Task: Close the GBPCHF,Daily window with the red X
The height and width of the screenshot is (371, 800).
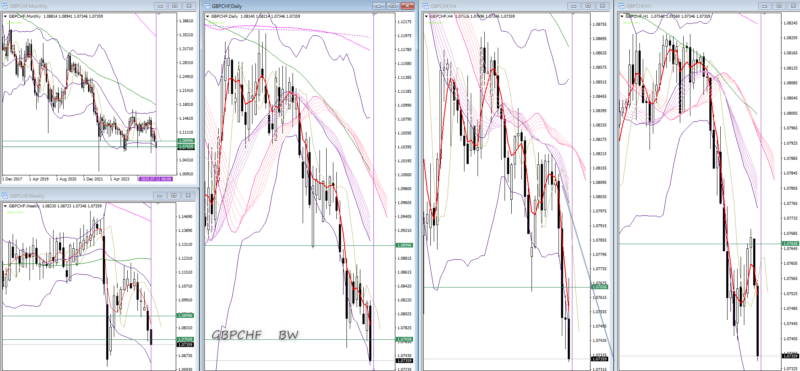Action: [407, 6]
